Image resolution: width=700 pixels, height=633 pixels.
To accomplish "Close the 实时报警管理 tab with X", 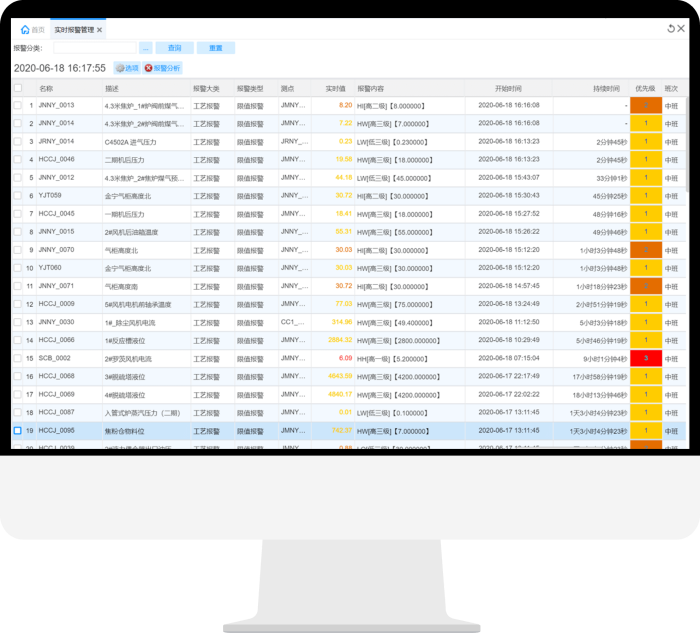I will pos(99,30).
